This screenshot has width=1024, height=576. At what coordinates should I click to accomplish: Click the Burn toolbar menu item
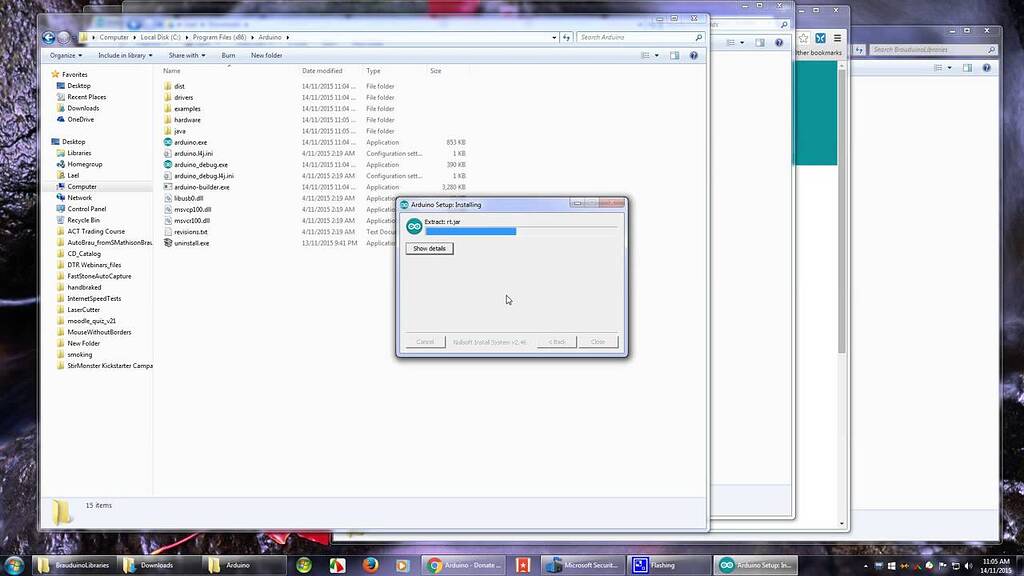pos(228,55)
